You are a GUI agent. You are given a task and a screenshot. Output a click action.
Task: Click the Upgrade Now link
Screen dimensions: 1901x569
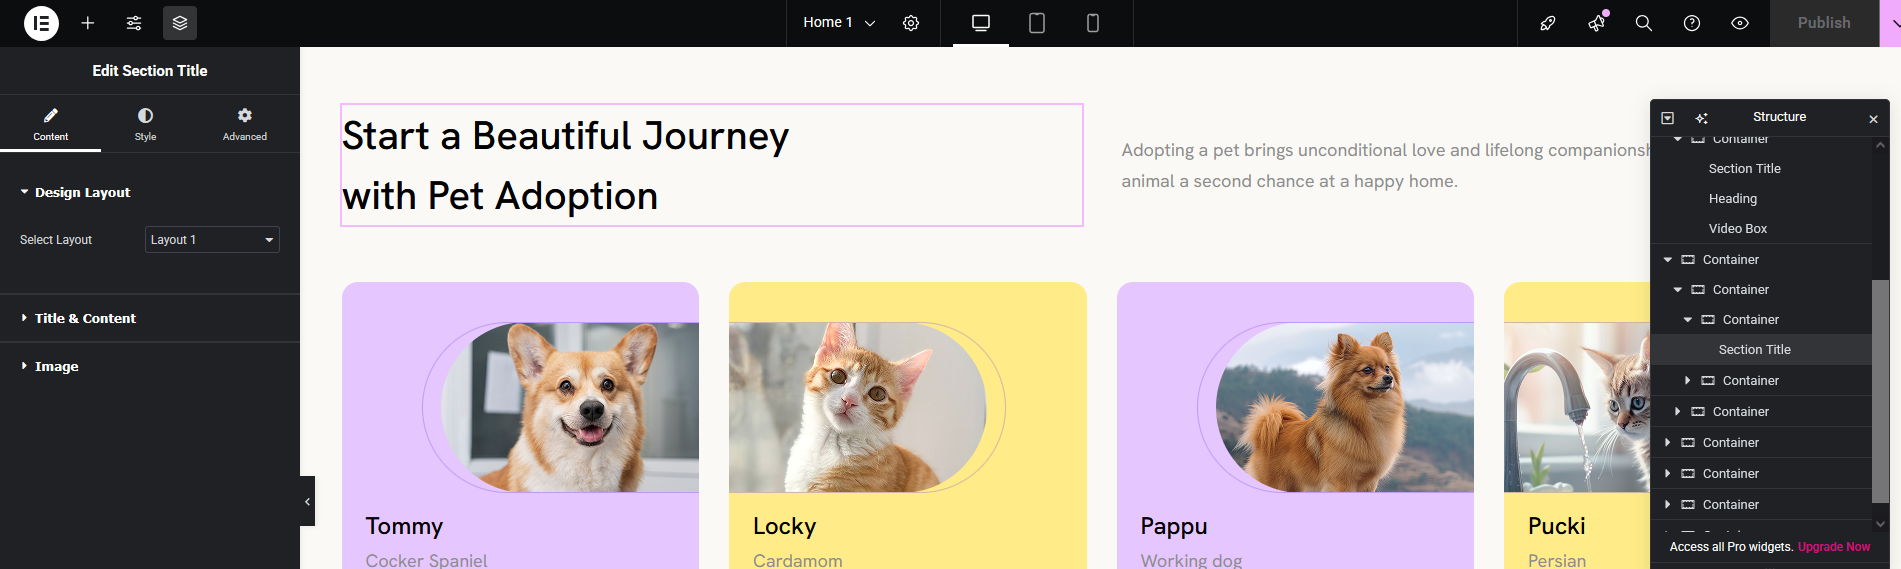[x=1833, y=547]
